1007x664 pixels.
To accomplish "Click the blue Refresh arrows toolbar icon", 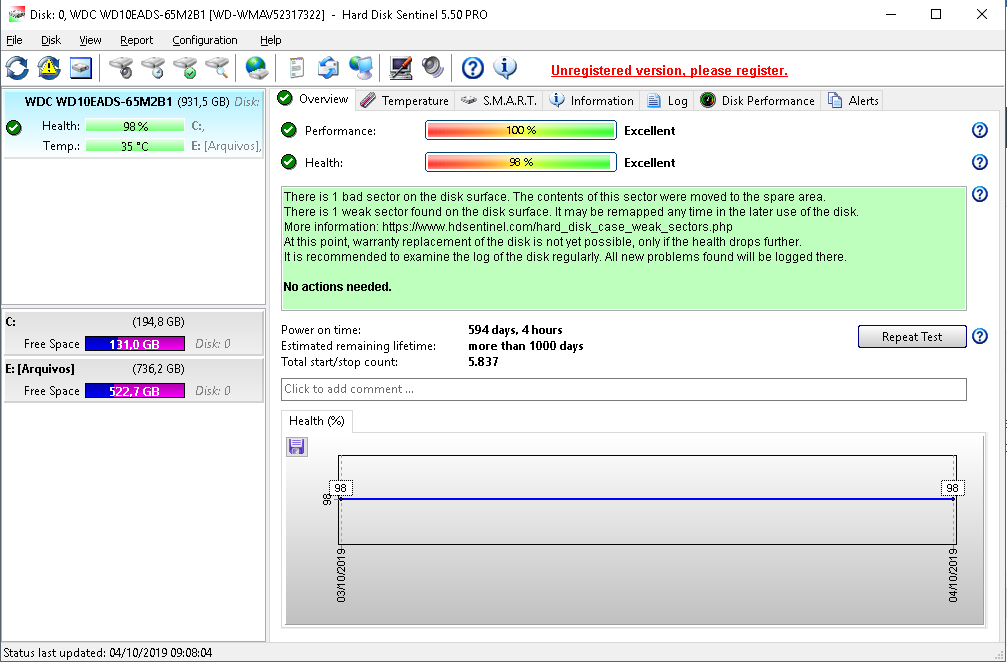I will (x=17, y=67).
